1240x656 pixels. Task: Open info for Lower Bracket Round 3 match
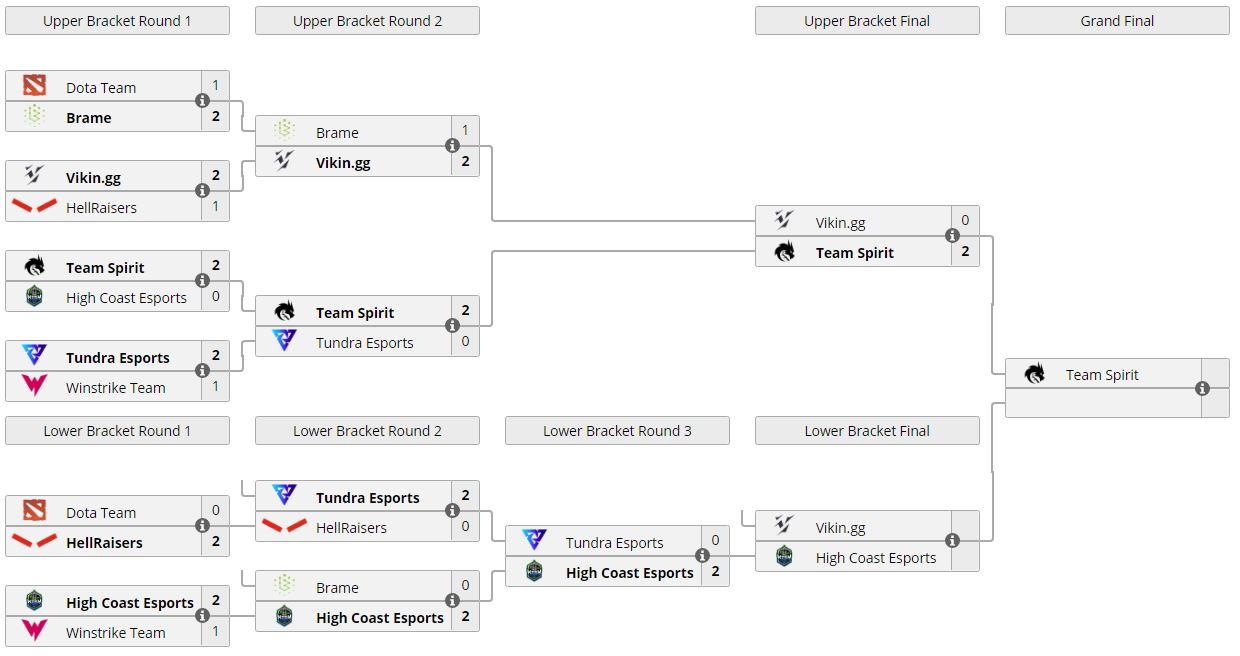point(702,556)
